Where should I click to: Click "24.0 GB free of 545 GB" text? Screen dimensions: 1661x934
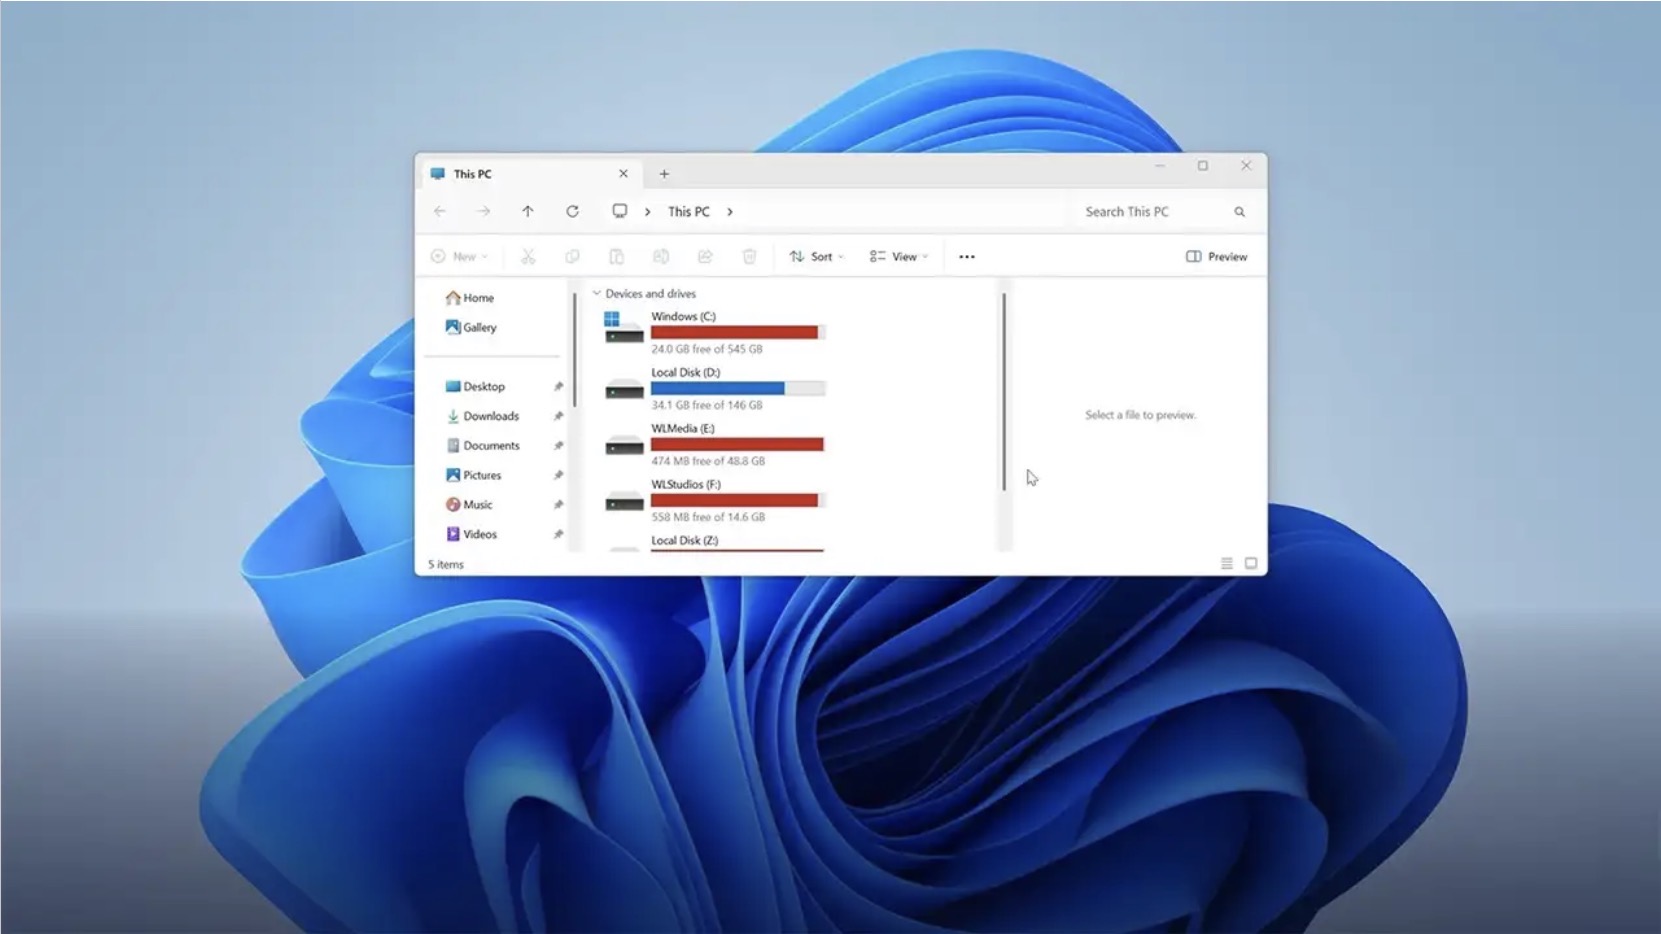point(707,350)
